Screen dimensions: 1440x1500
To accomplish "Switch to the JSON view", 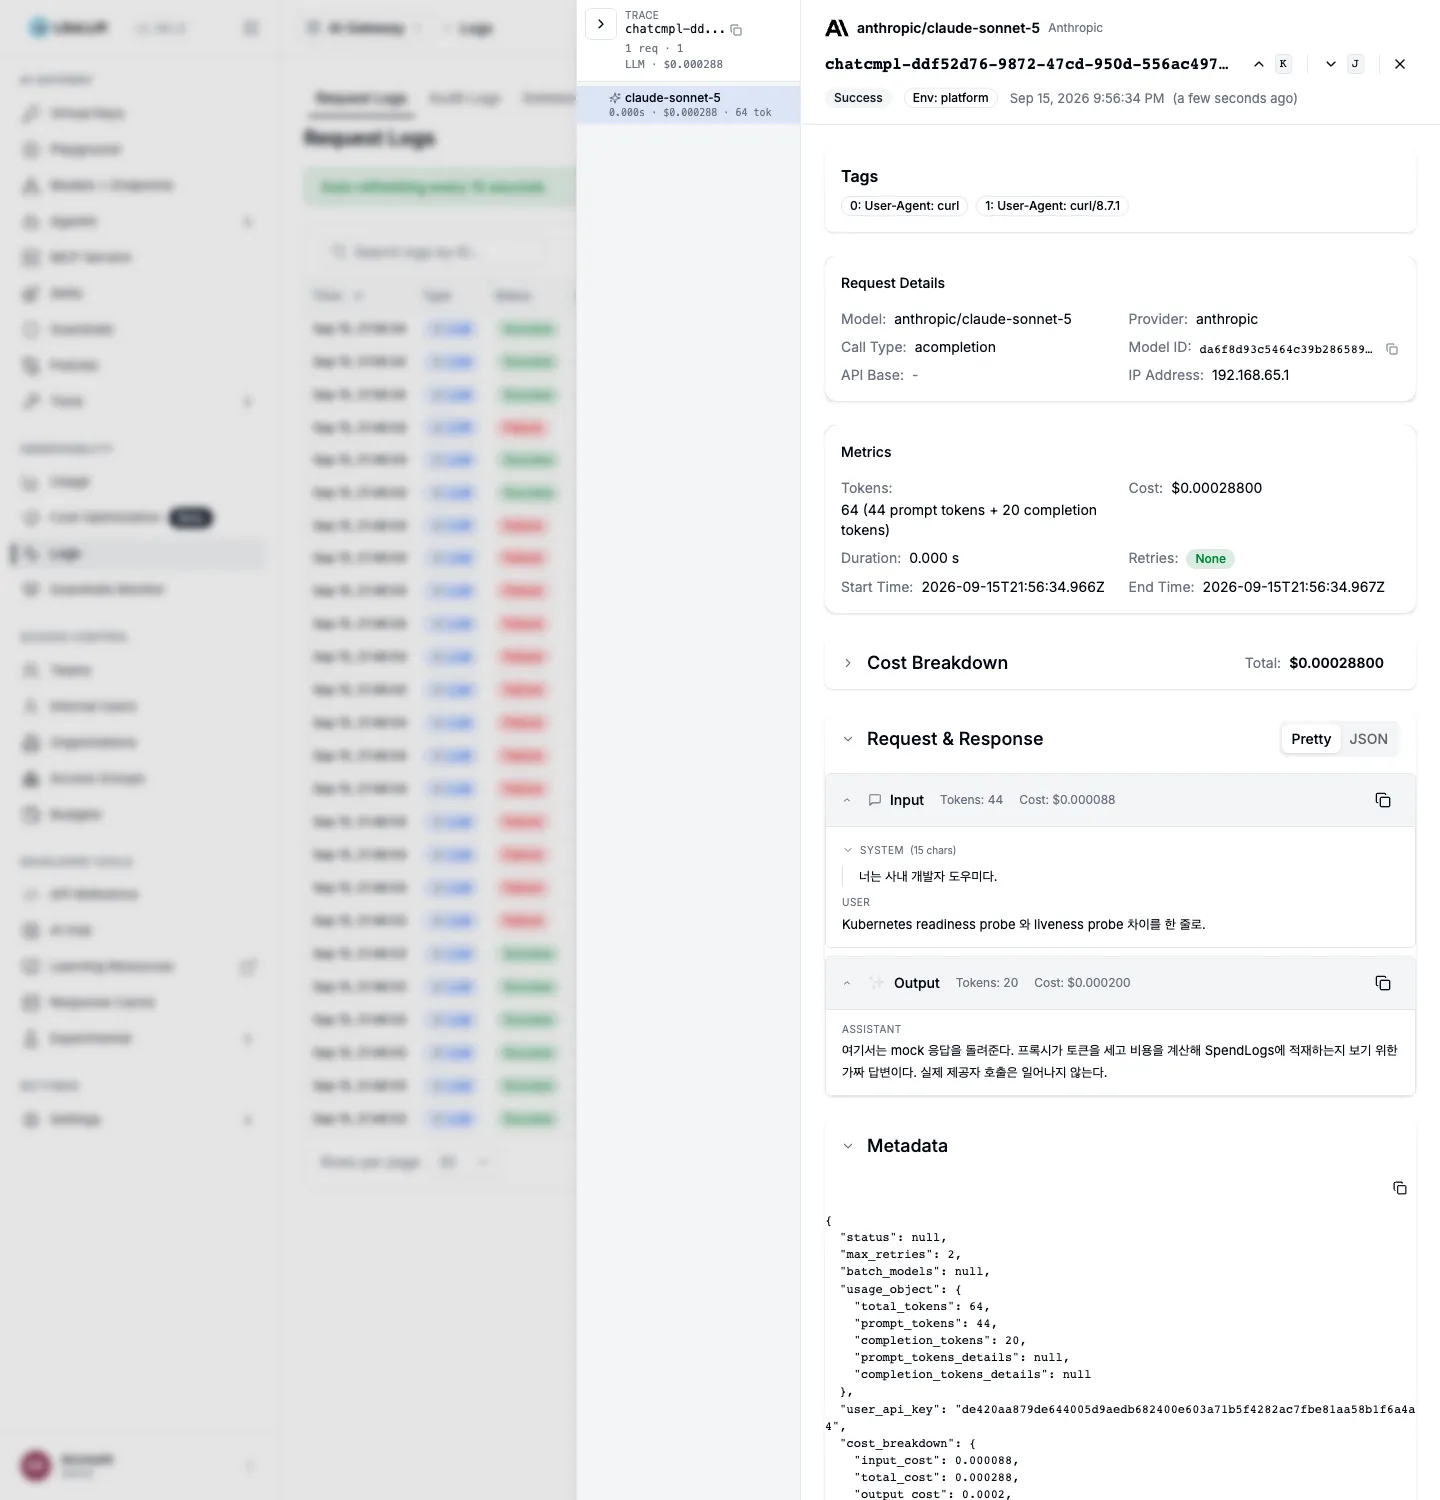I will coord(1368,739).
